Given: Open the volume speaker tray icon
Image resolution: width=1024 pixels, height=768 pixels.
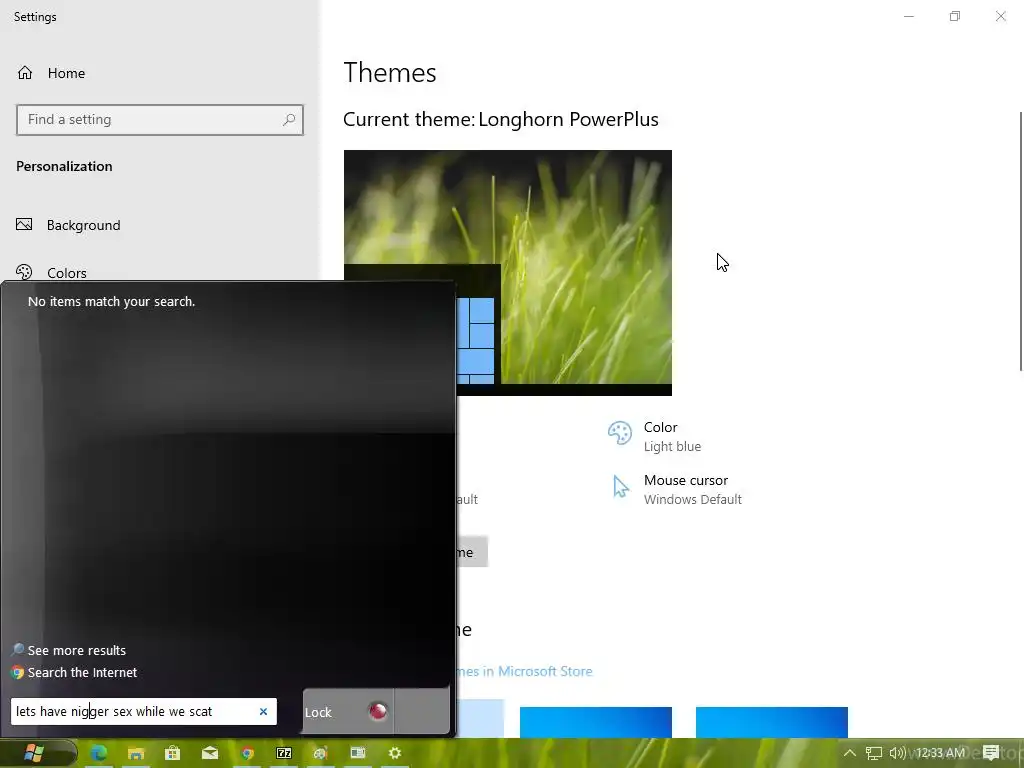Looking at the screenshot, I should point(897,753).
